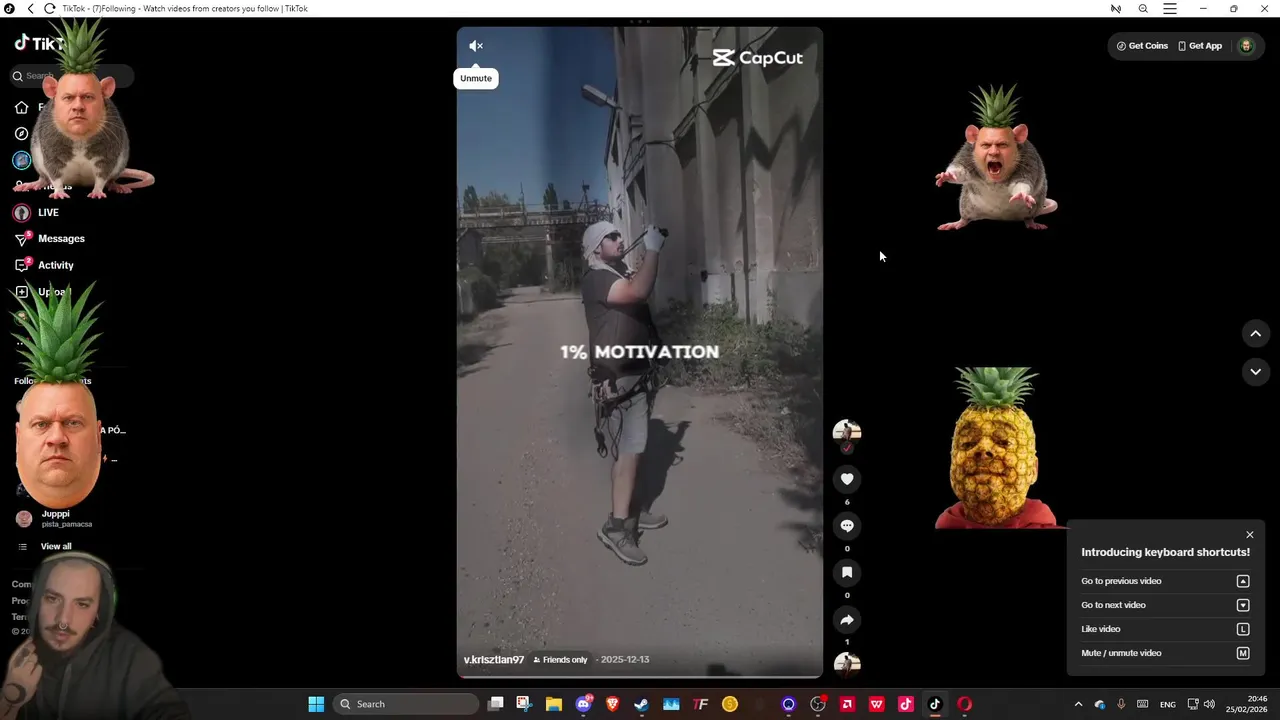Share the video with the arrow icon
This screenshot has width=1280, height=720.
tap(847, 620)
